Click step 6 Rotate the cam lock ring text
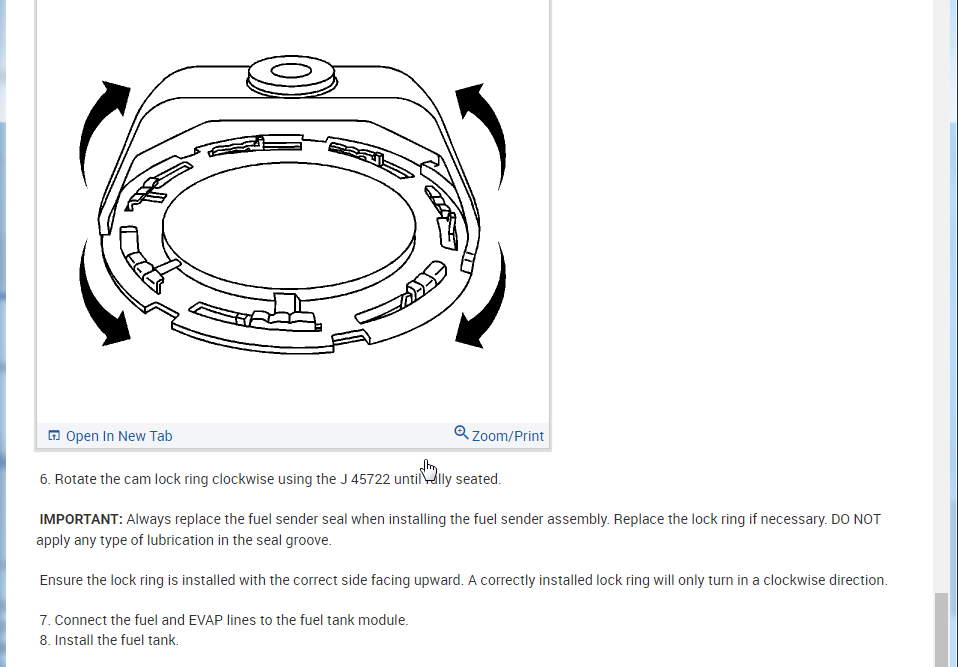Screen dimensions: 958x667 pyautogui.click(x=270, y=479)
